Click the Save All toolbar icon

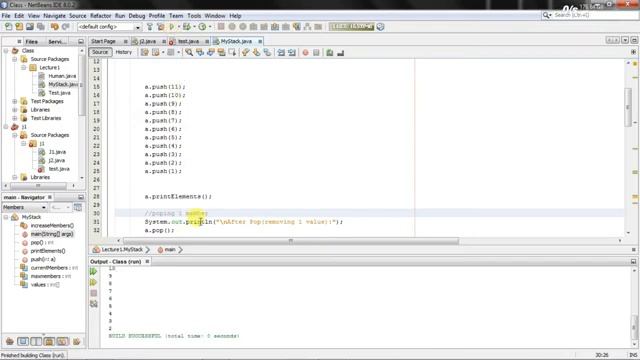click(41, 27)
